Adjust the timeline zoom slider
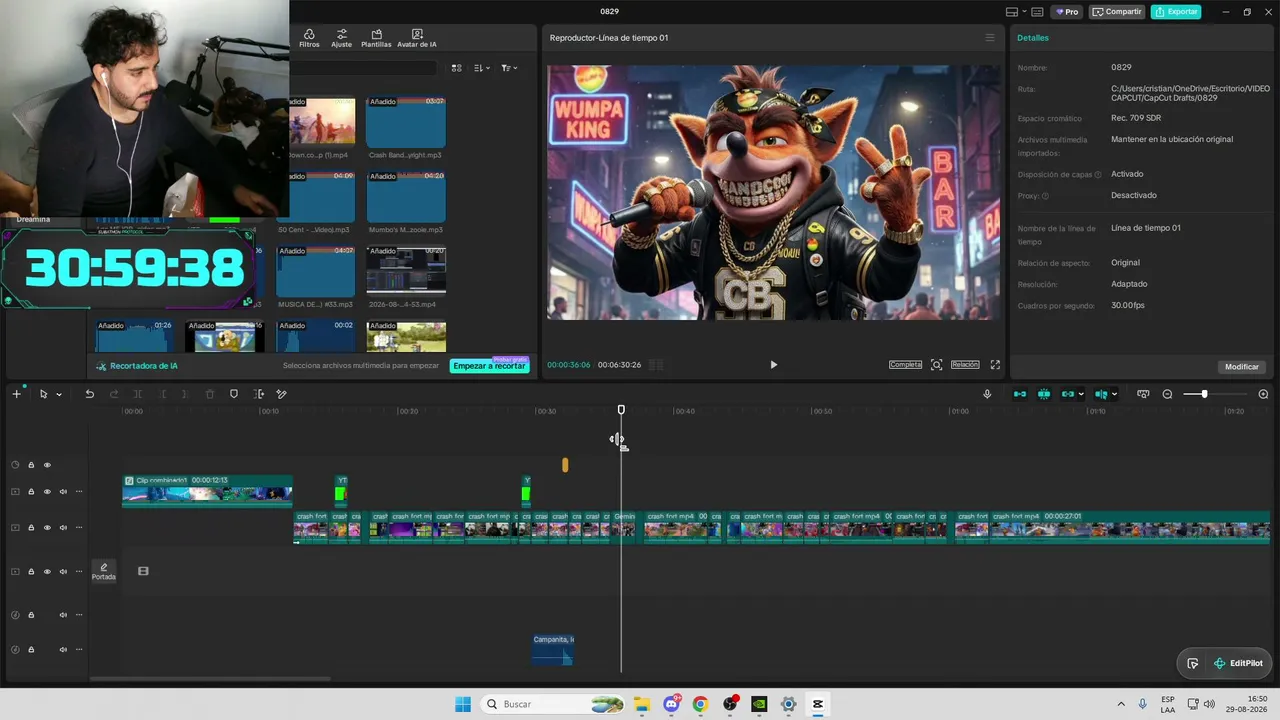 (1204, 394)
